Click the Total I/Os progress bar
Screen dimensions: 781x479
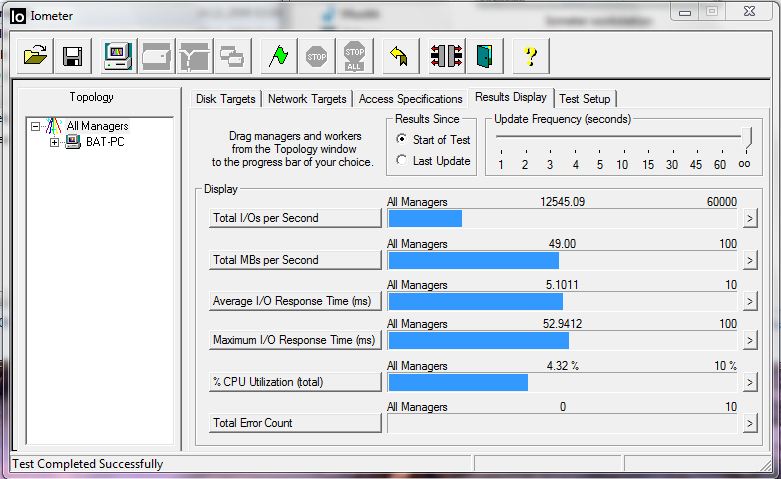pos(562,219)
